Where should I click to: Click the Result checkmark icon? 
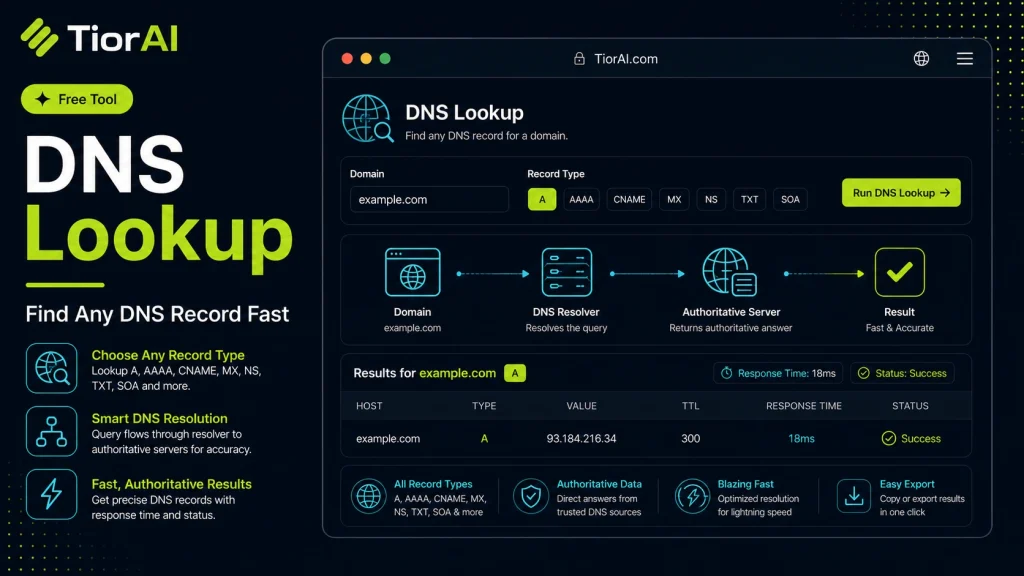899,272
